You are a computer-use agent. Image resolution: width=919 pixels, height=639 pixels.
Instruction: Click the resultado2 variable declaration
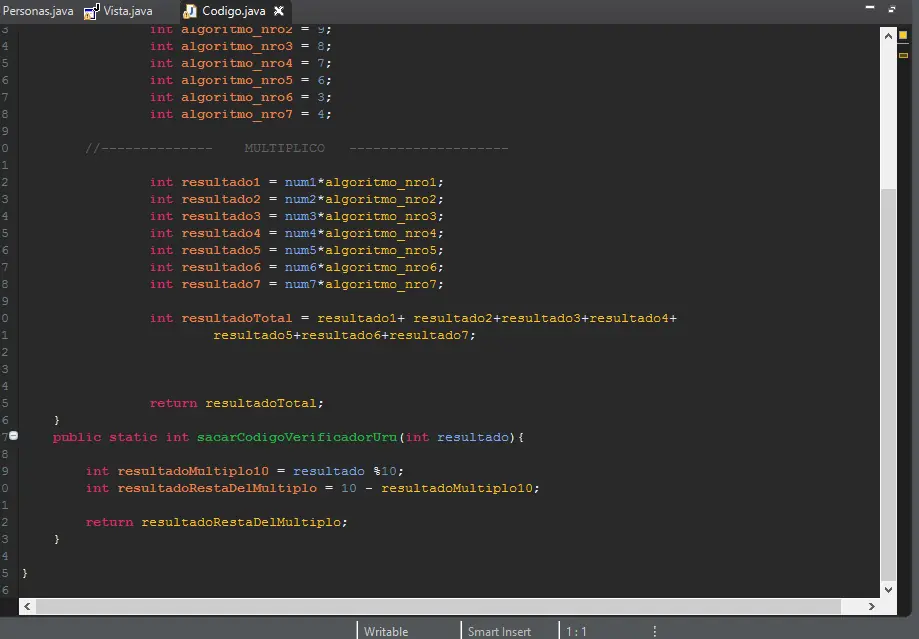(x=220, y=199)
